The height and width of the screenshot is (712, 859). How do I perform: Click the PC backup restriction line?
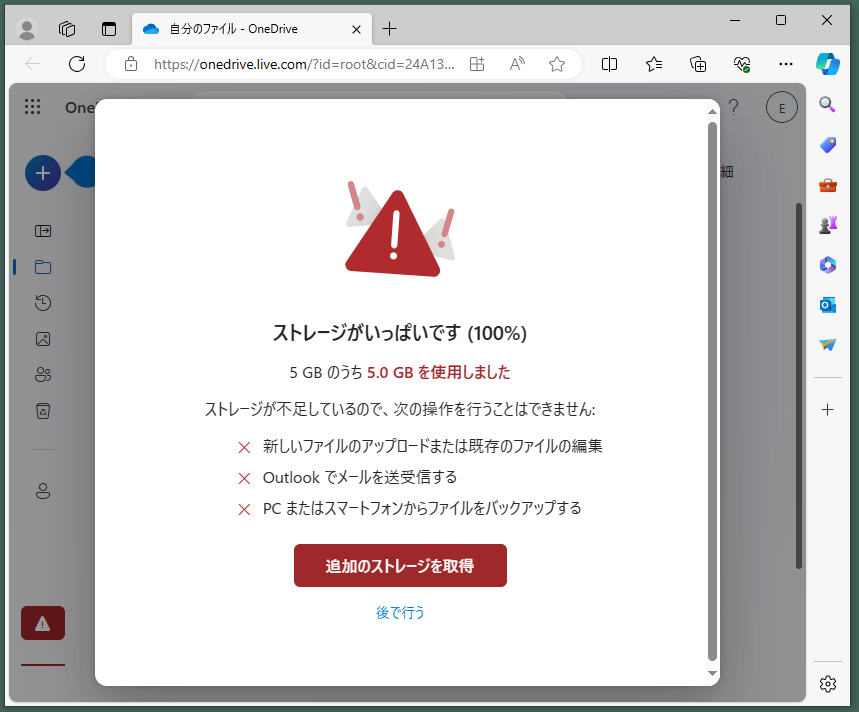click(422, 508)
